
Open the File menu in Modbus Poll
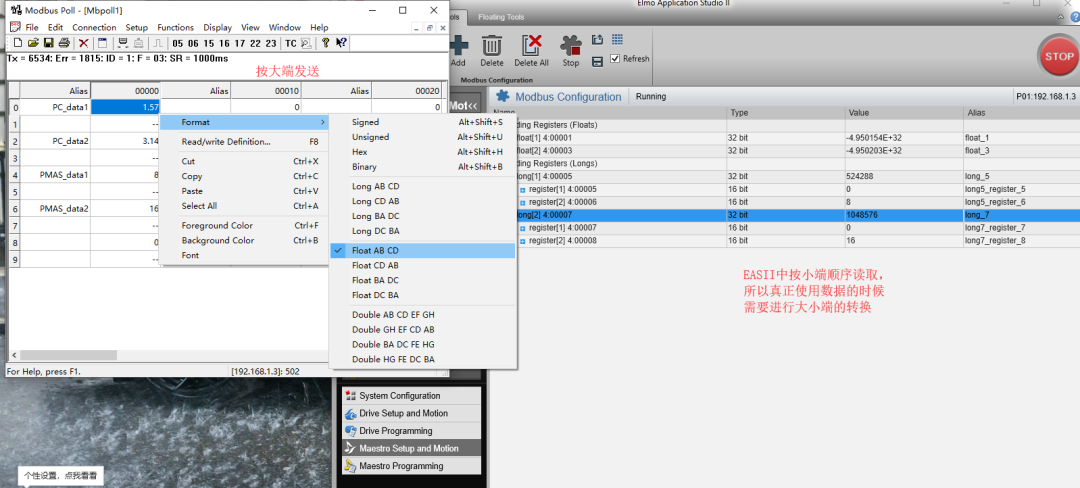(32, 28)
